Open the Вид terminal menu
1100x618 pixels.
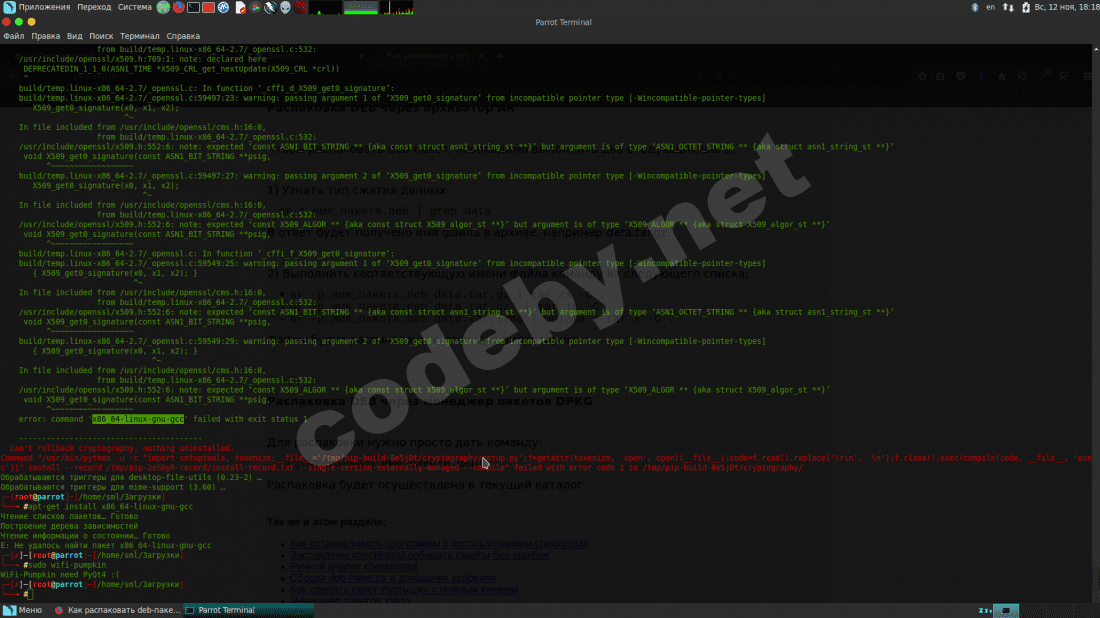click(74, 36)
